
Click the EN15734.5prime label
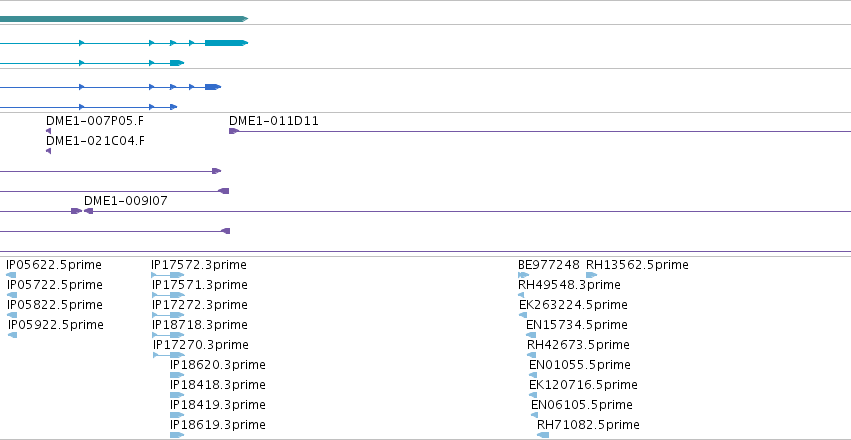576,324
